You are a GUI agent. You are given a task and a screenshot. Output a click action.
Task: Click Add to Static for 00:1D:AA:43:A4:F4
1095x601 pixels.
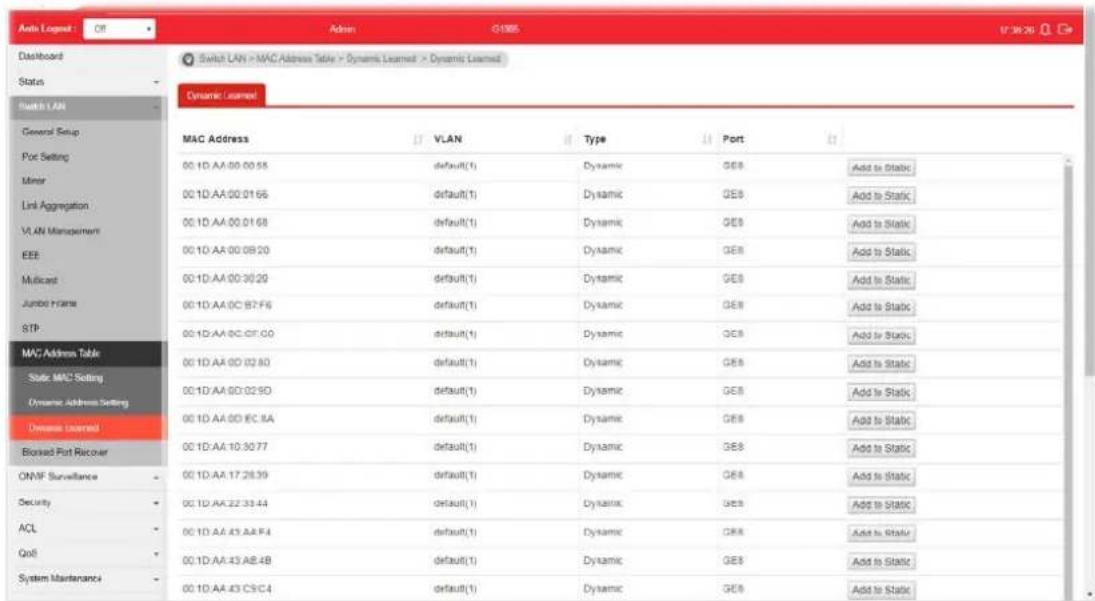[881, 533]
